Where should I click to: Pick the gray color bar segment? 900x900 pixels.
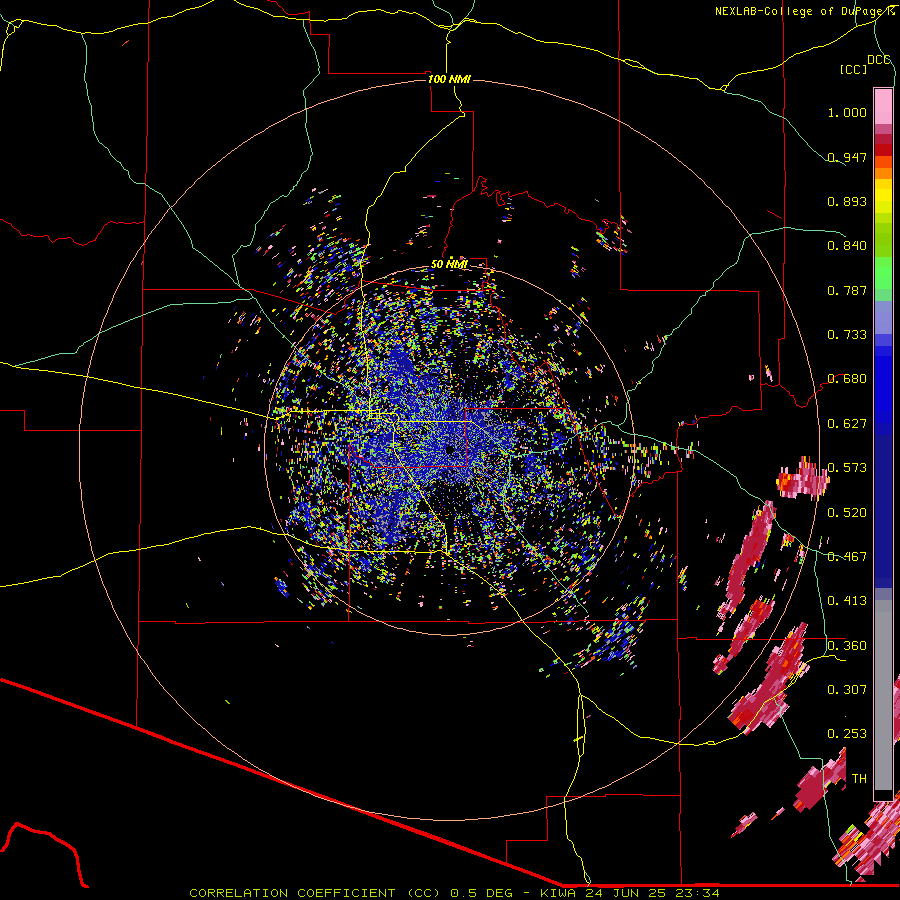(883, 695)
